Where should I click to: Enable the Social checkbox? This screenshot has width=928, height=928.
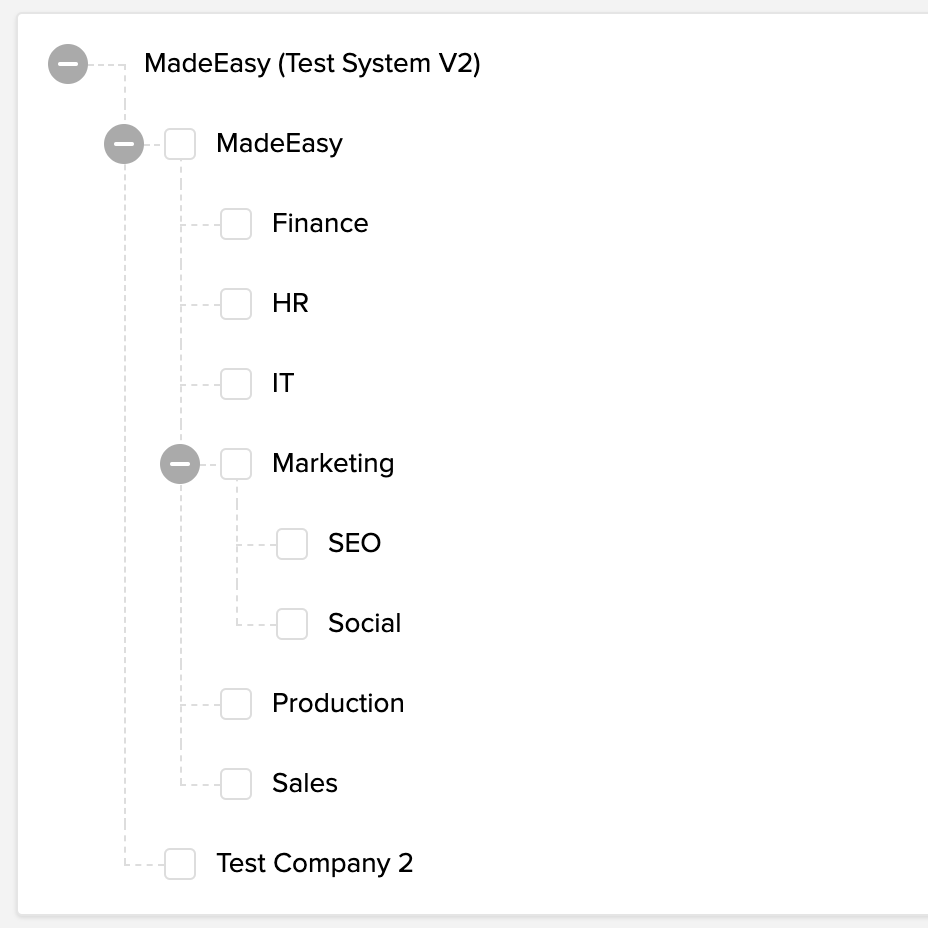(x=292, y=624)
